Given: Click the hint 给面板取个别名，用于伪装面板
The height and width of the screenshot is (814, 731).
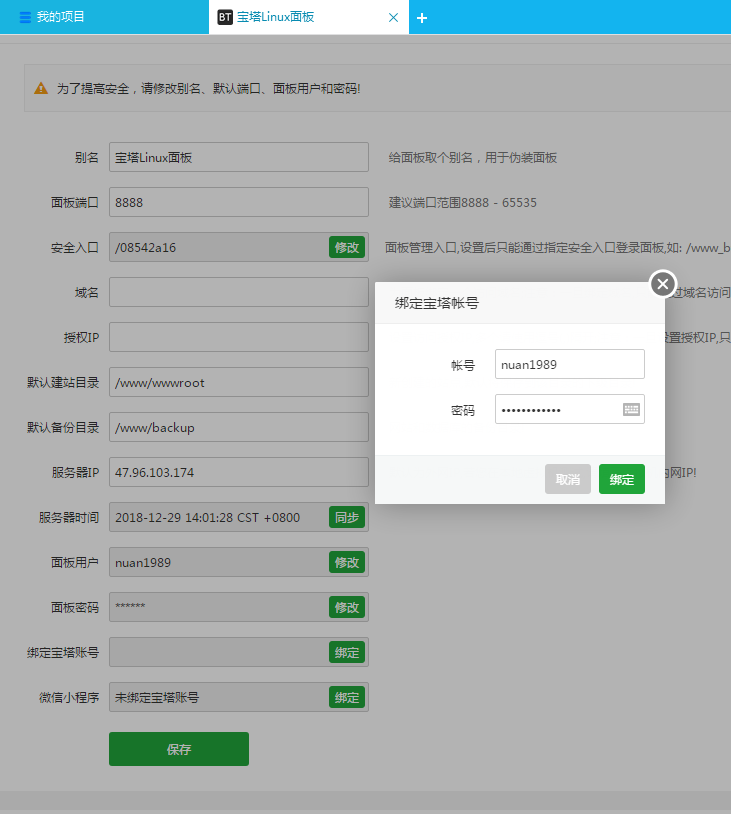Looking at the screenshot, I should pos(472,157).
